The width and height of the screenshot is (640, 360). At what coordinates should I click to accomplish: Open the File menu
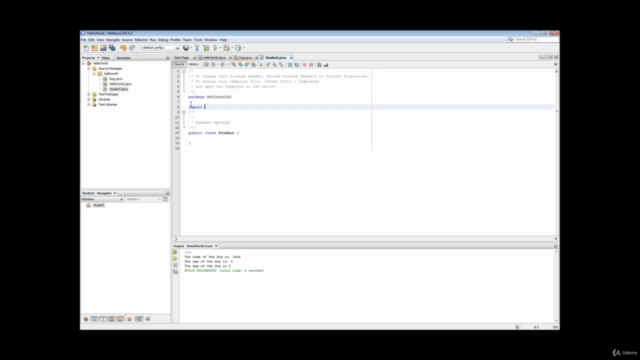83,40
